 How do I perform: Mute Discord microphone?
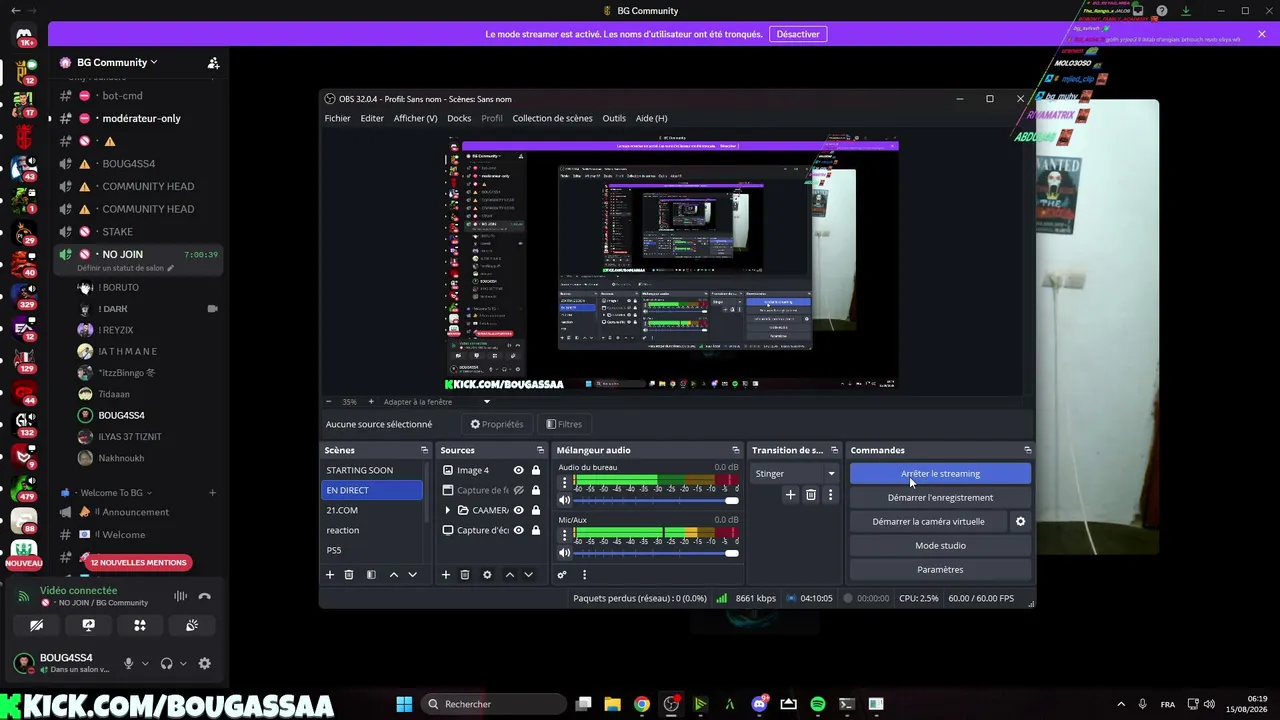point(128,663)
